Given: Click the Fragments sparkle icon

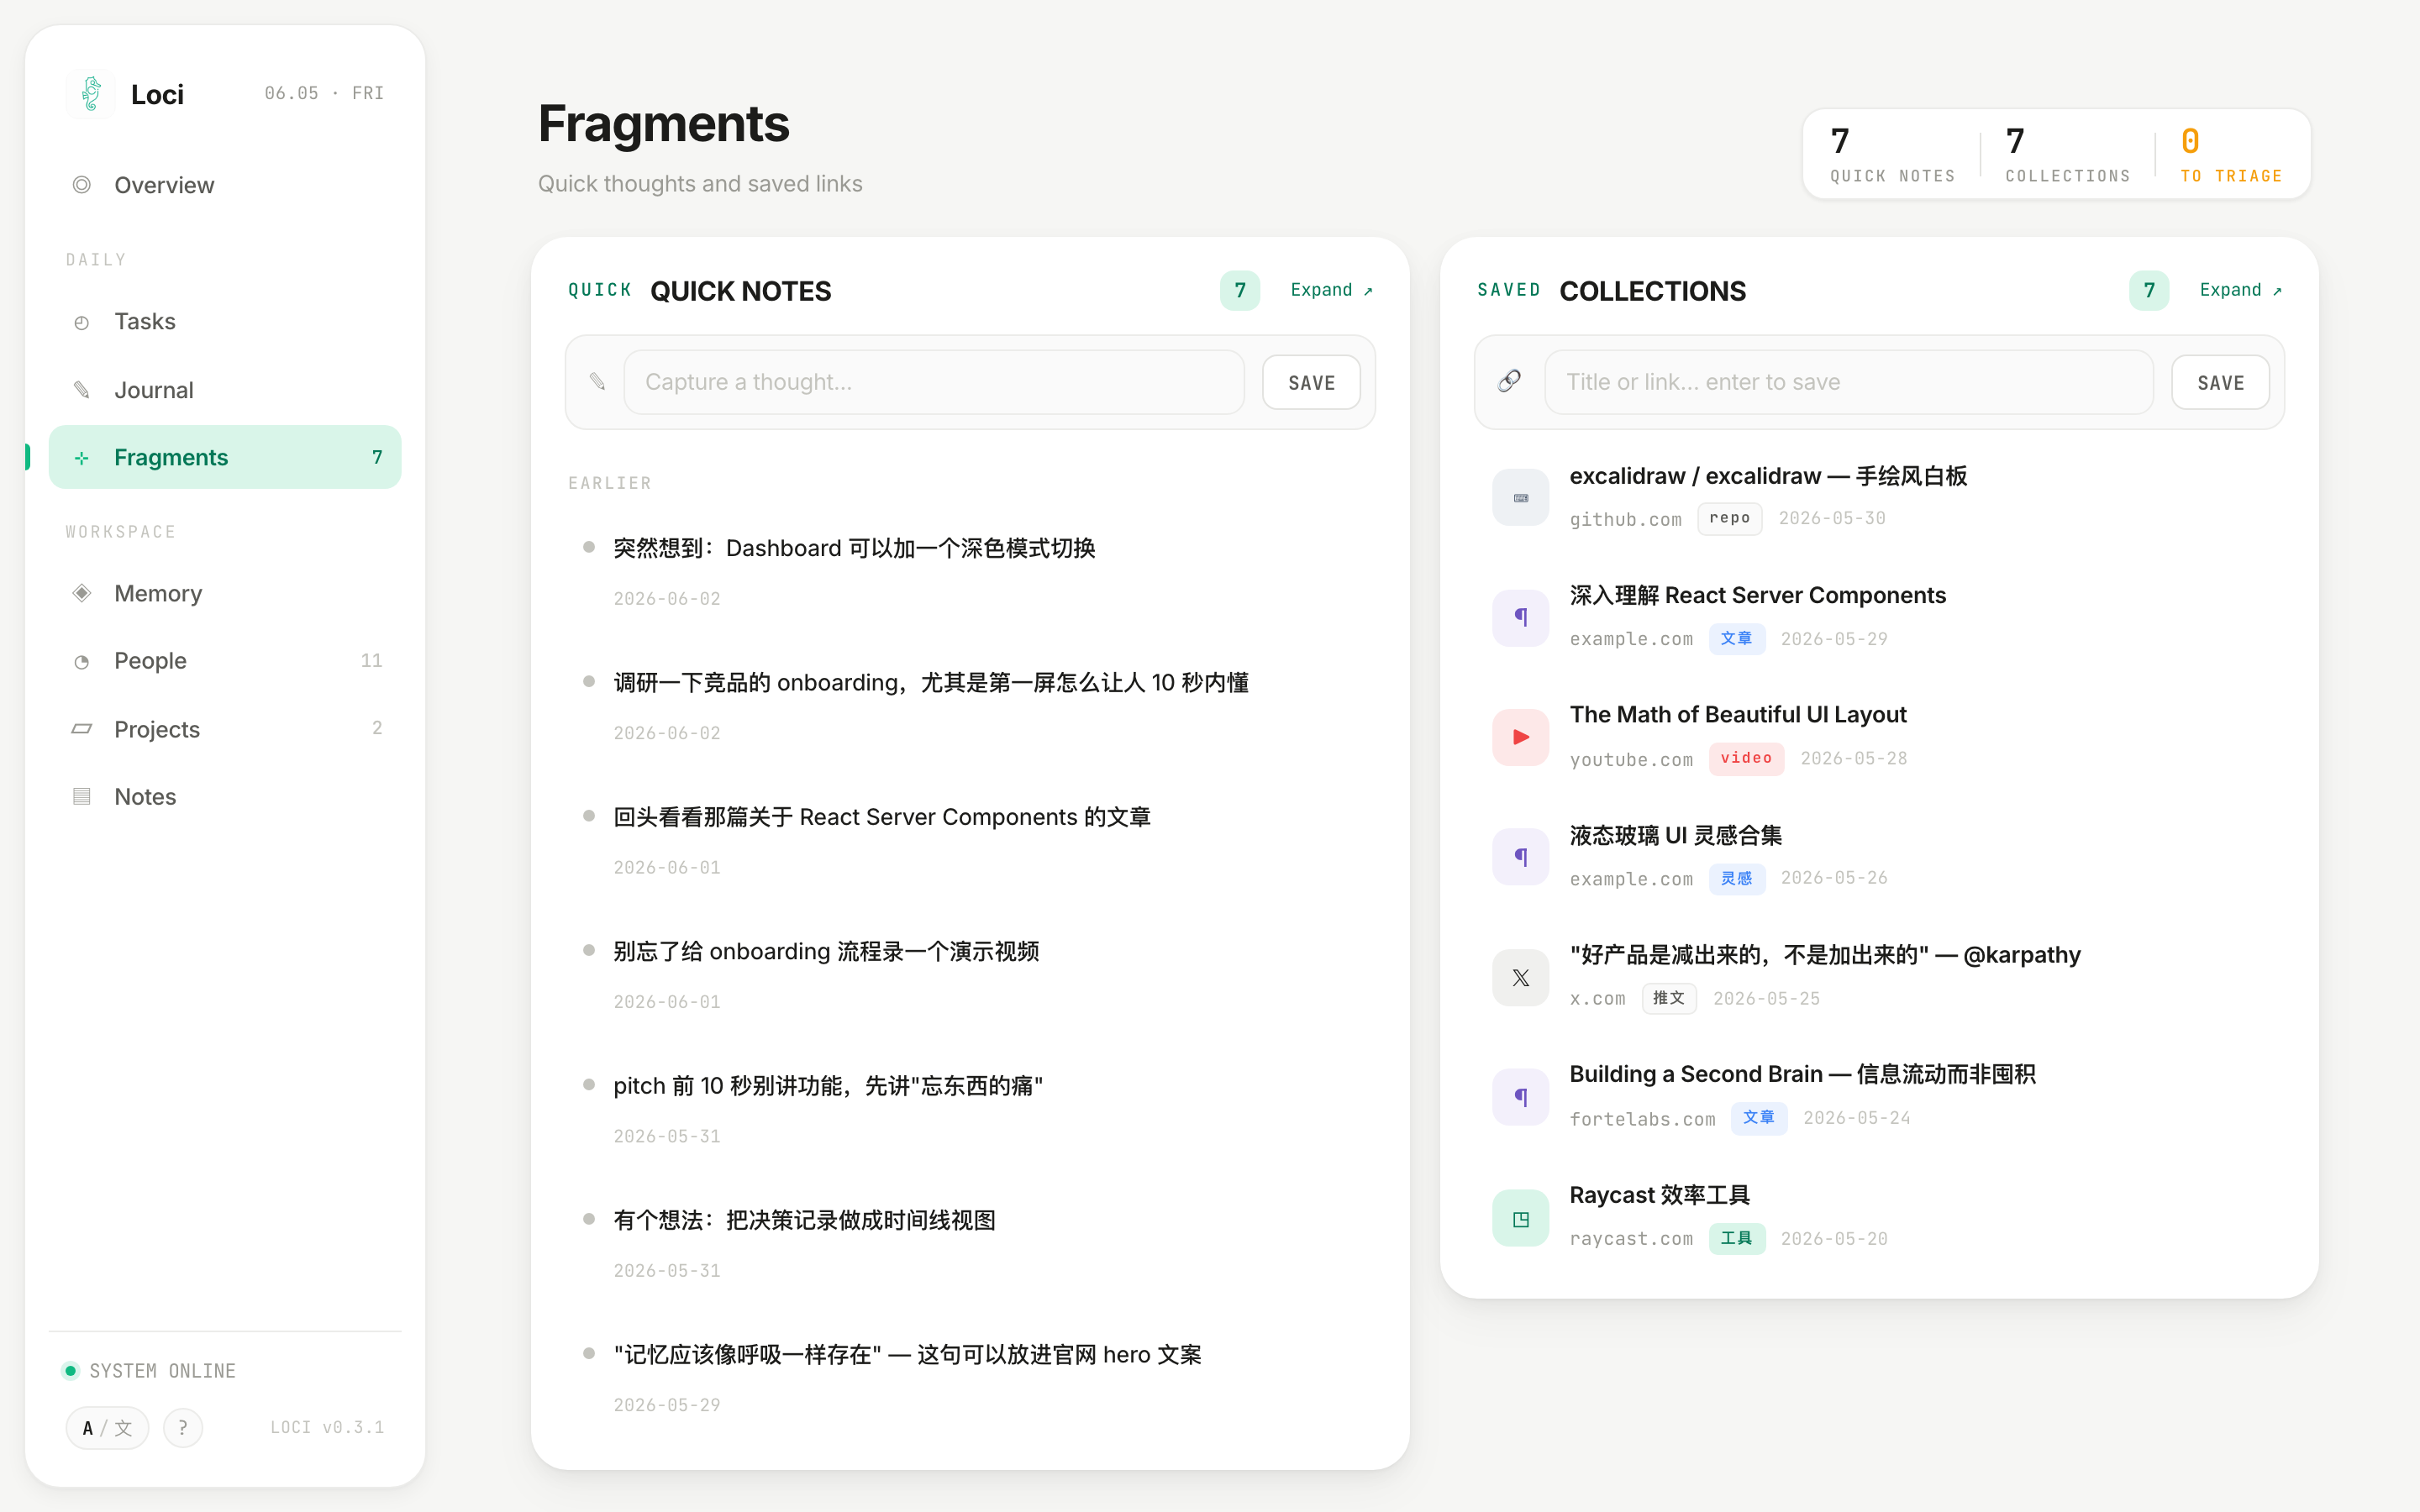Looking at the screenshot, I should click(x=82, y=458).
